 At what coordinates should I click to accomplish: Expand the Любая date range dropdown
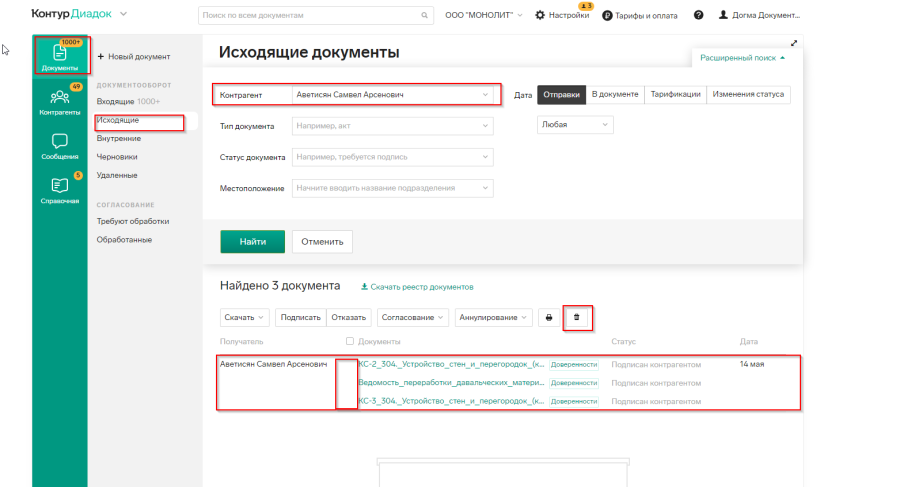coord(575,125)
